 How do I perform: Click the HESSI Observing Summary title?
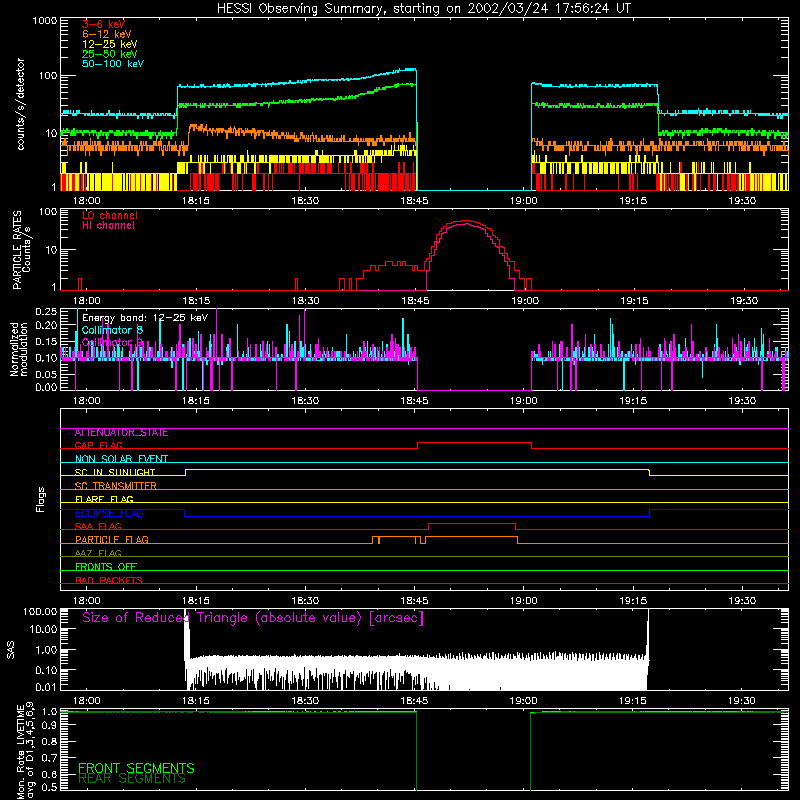tap(423, 9)
